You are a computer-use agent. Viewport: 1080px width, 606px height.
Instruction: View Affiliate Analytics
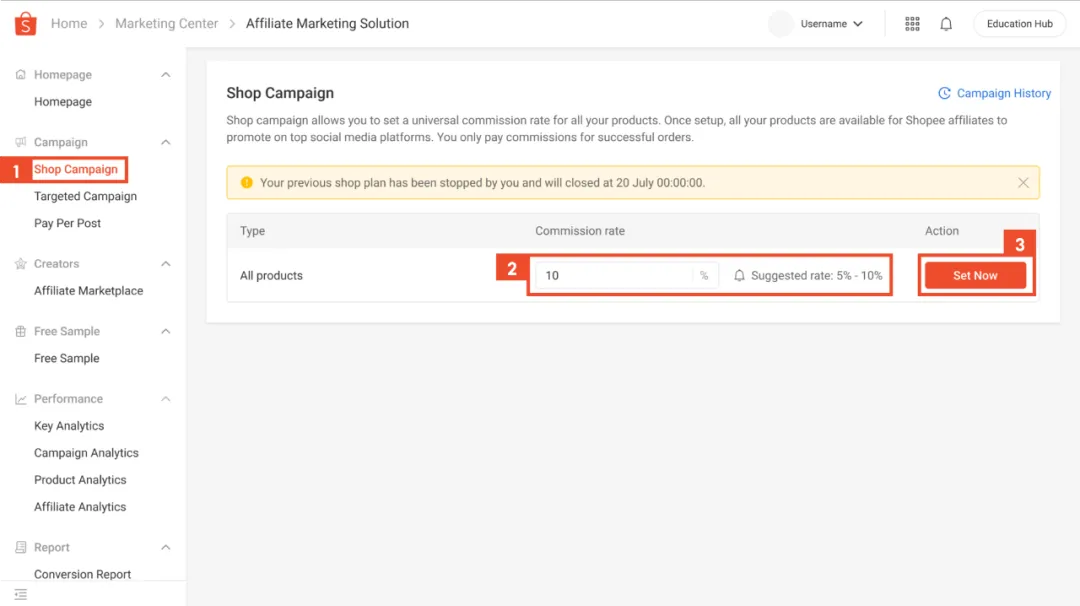point(80,507)
